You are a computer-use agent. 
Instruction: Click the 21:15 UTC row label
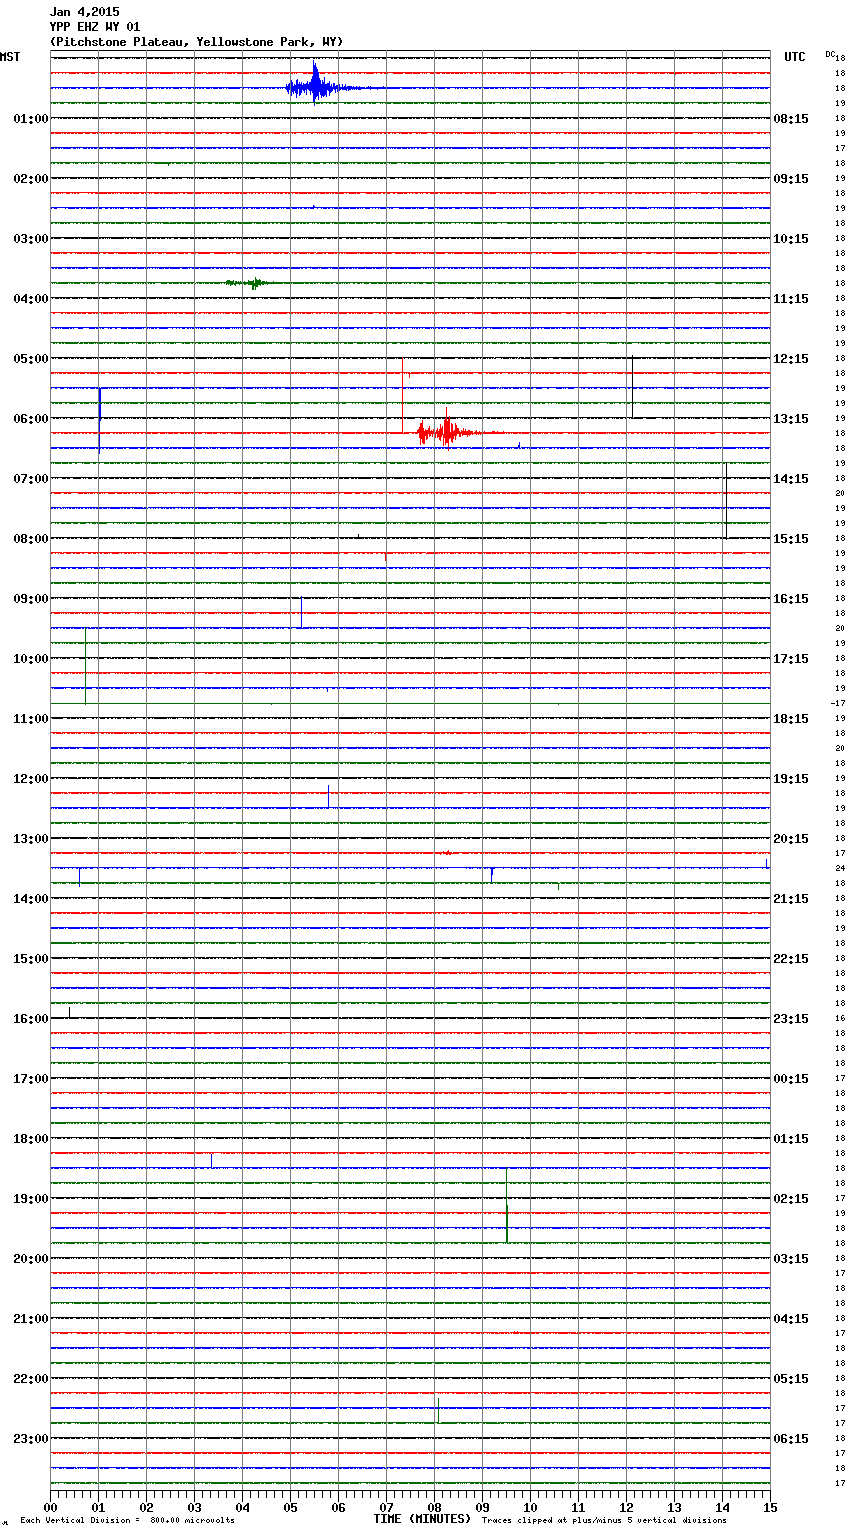coord(791,899)
